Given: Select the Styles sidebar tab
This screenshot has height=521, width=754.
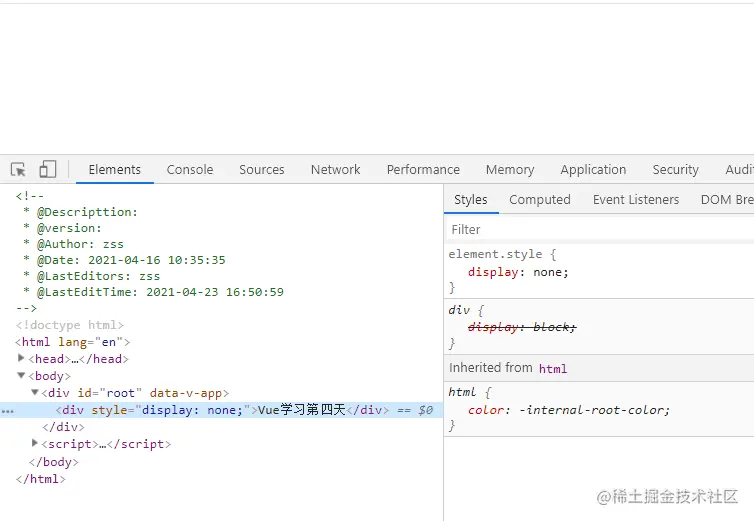Looking at the screenshot, I should click(x=471, y=200).
